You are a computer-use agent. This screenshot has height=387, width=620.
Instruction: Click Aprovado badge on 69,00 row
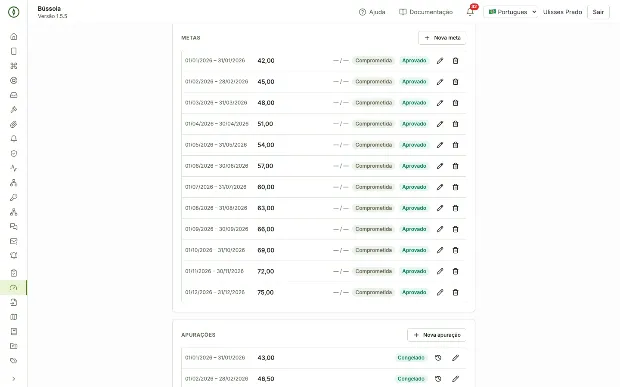click(414, 250)
